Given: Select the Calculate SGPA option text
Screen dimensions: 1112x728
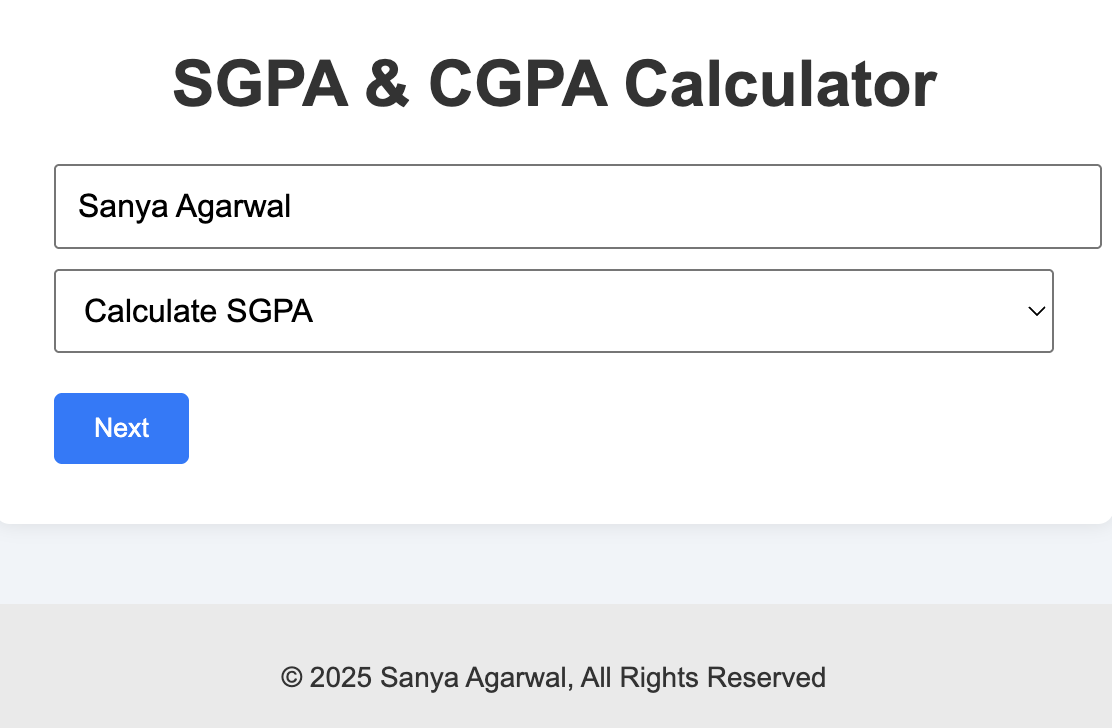Looking at the screenshot, I should 198,311.
